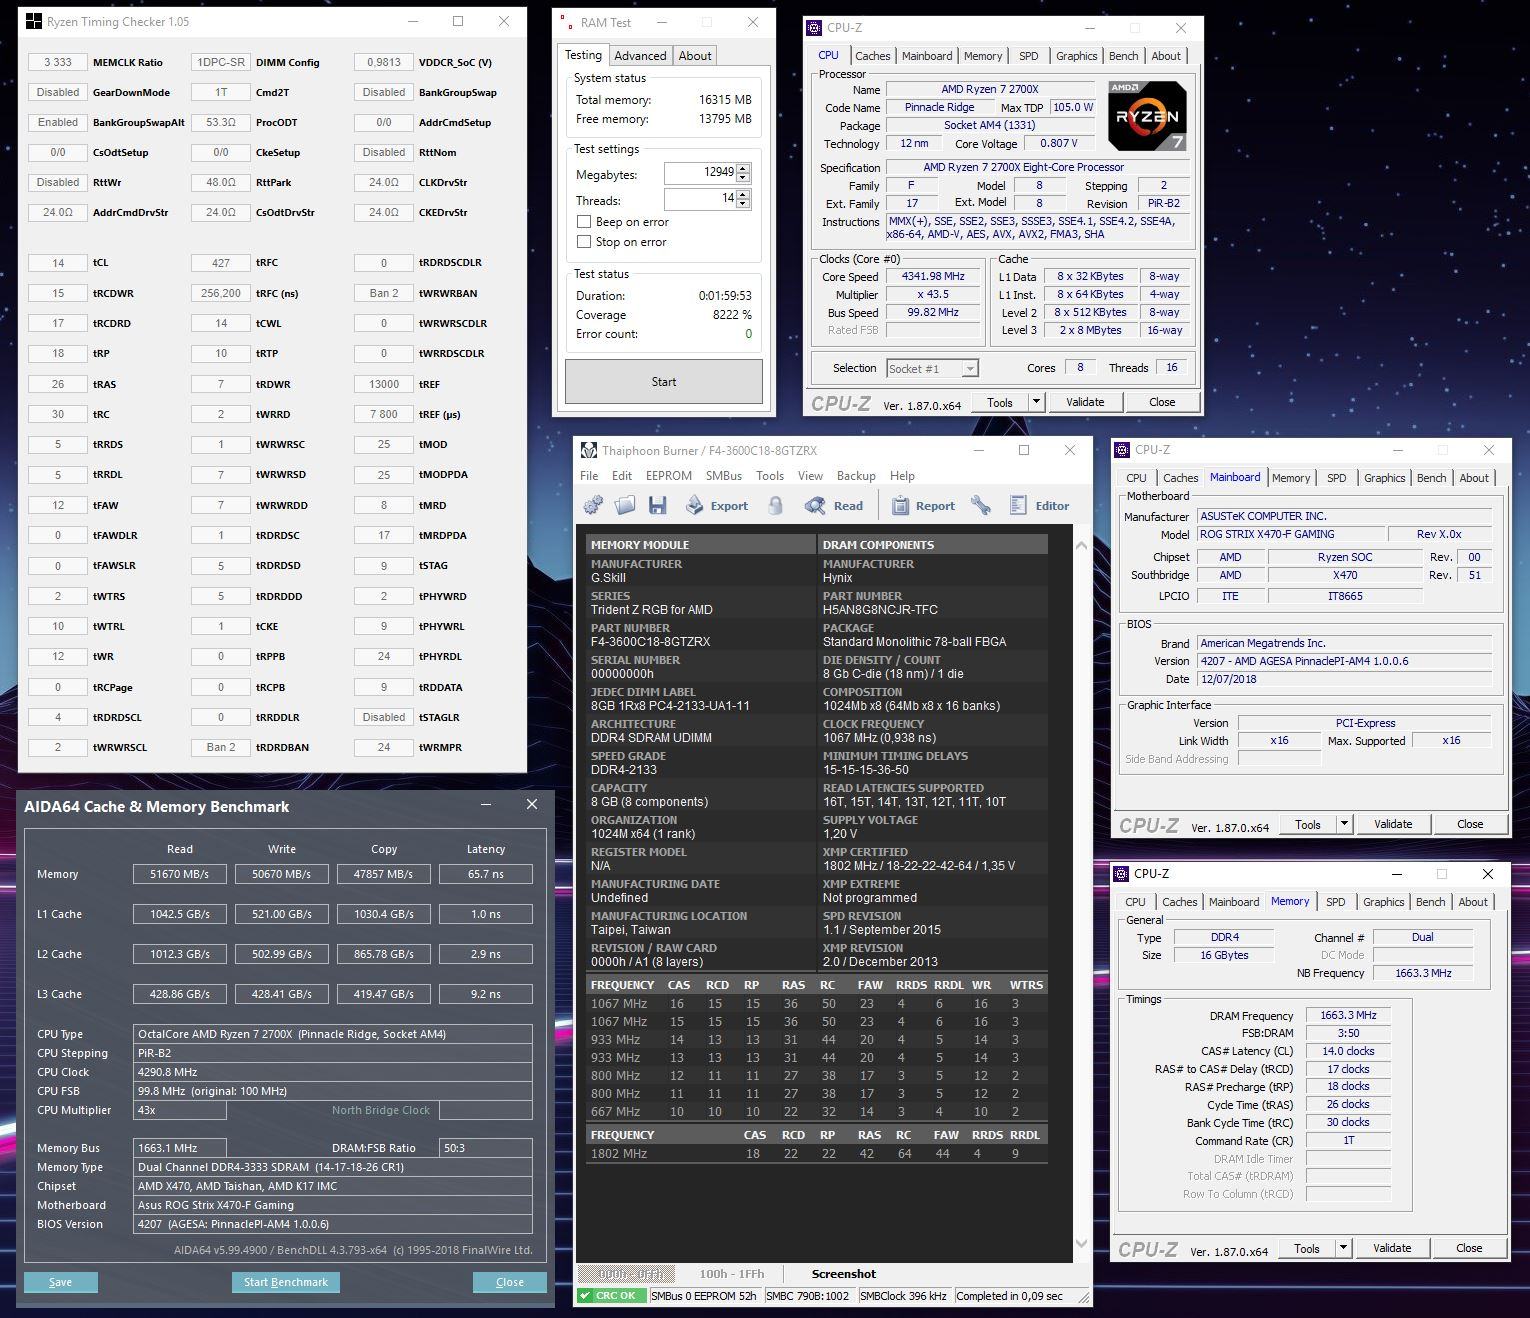This screenshot has width=1530, height=1318.
Task: Minimize the Thaiphoon Burner window
Action: click(977, 450)
